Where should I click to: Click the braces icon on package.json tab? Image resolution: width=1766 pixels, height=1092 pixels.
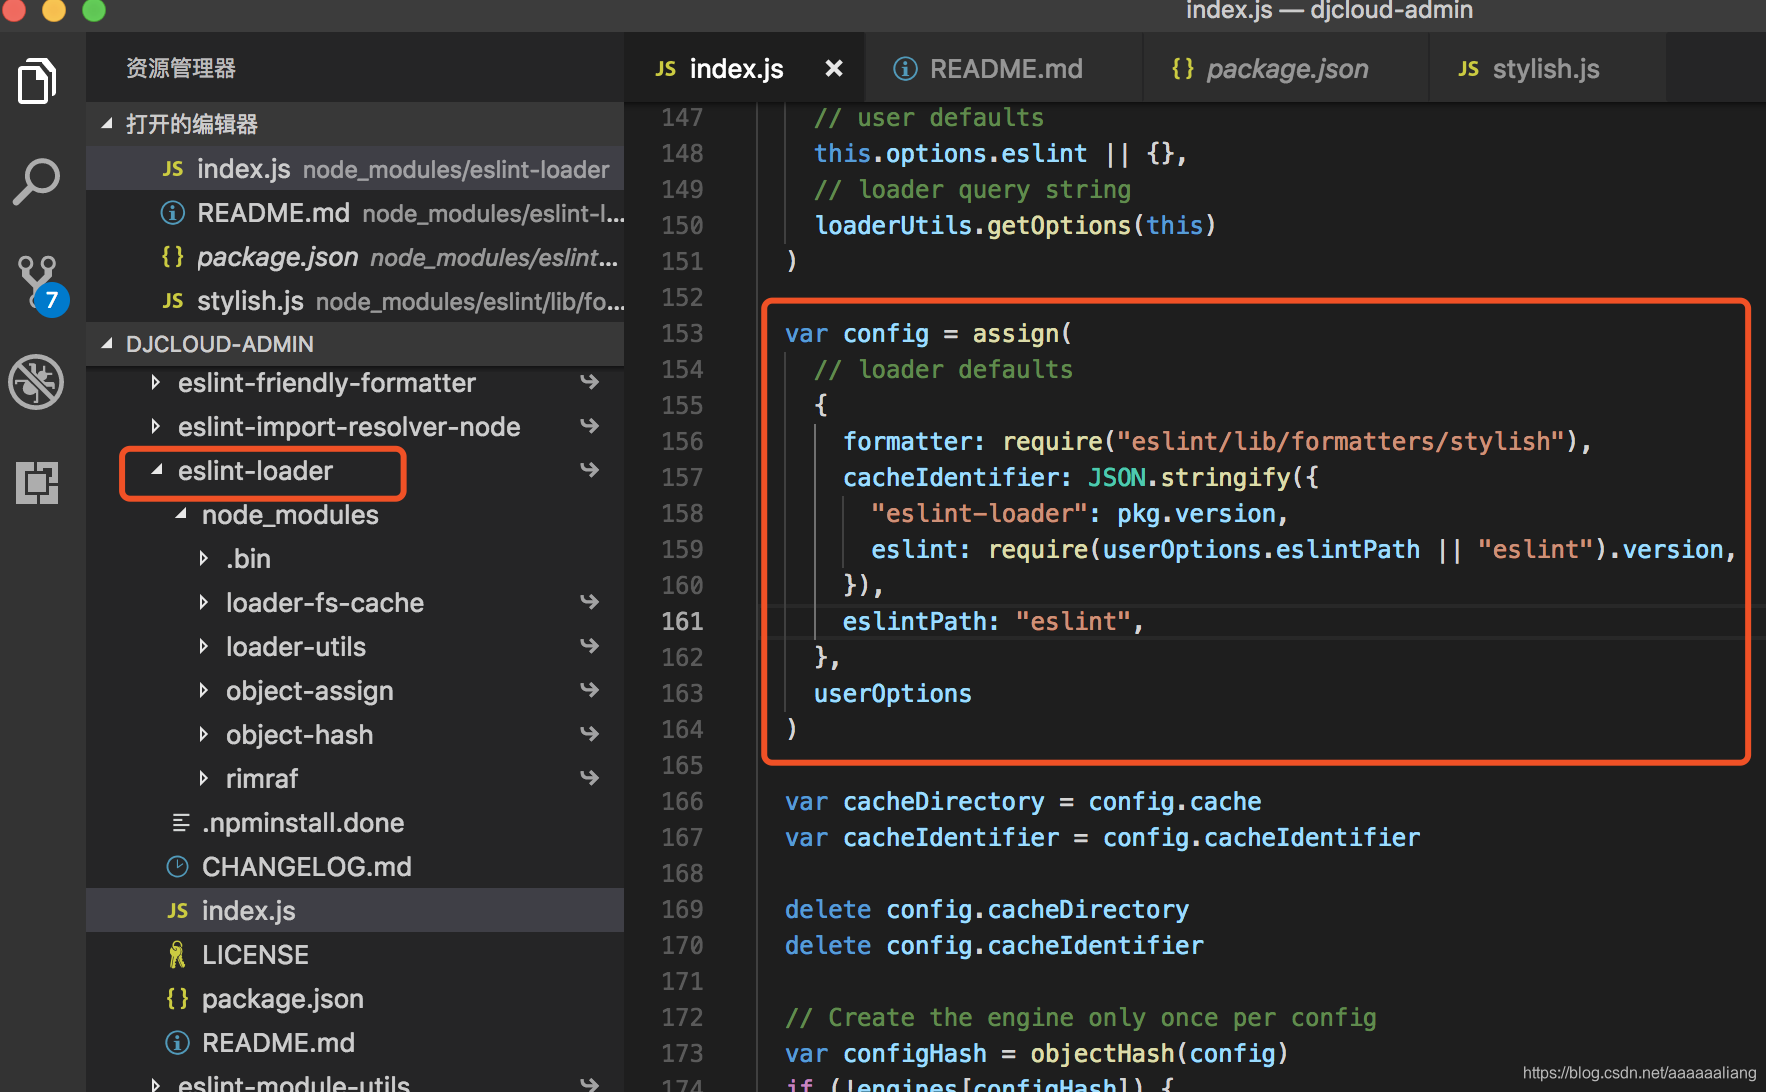coord(1183,68)
